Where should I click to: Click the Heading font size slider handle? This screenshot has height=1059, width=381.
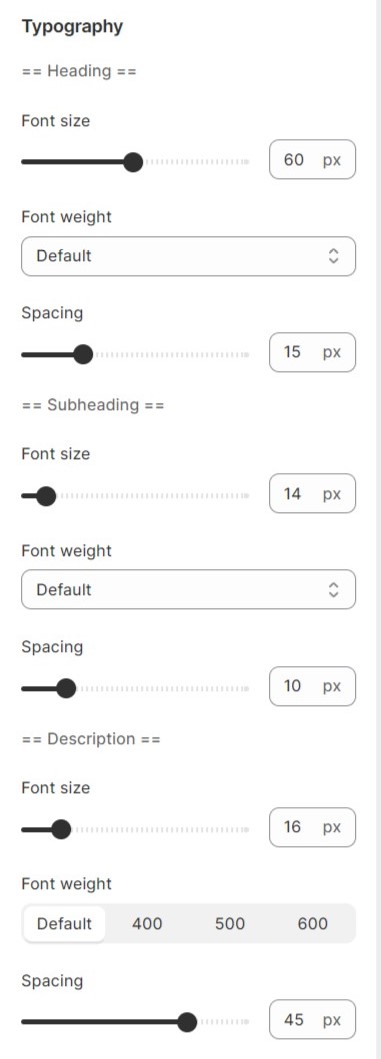coord(134,162)
